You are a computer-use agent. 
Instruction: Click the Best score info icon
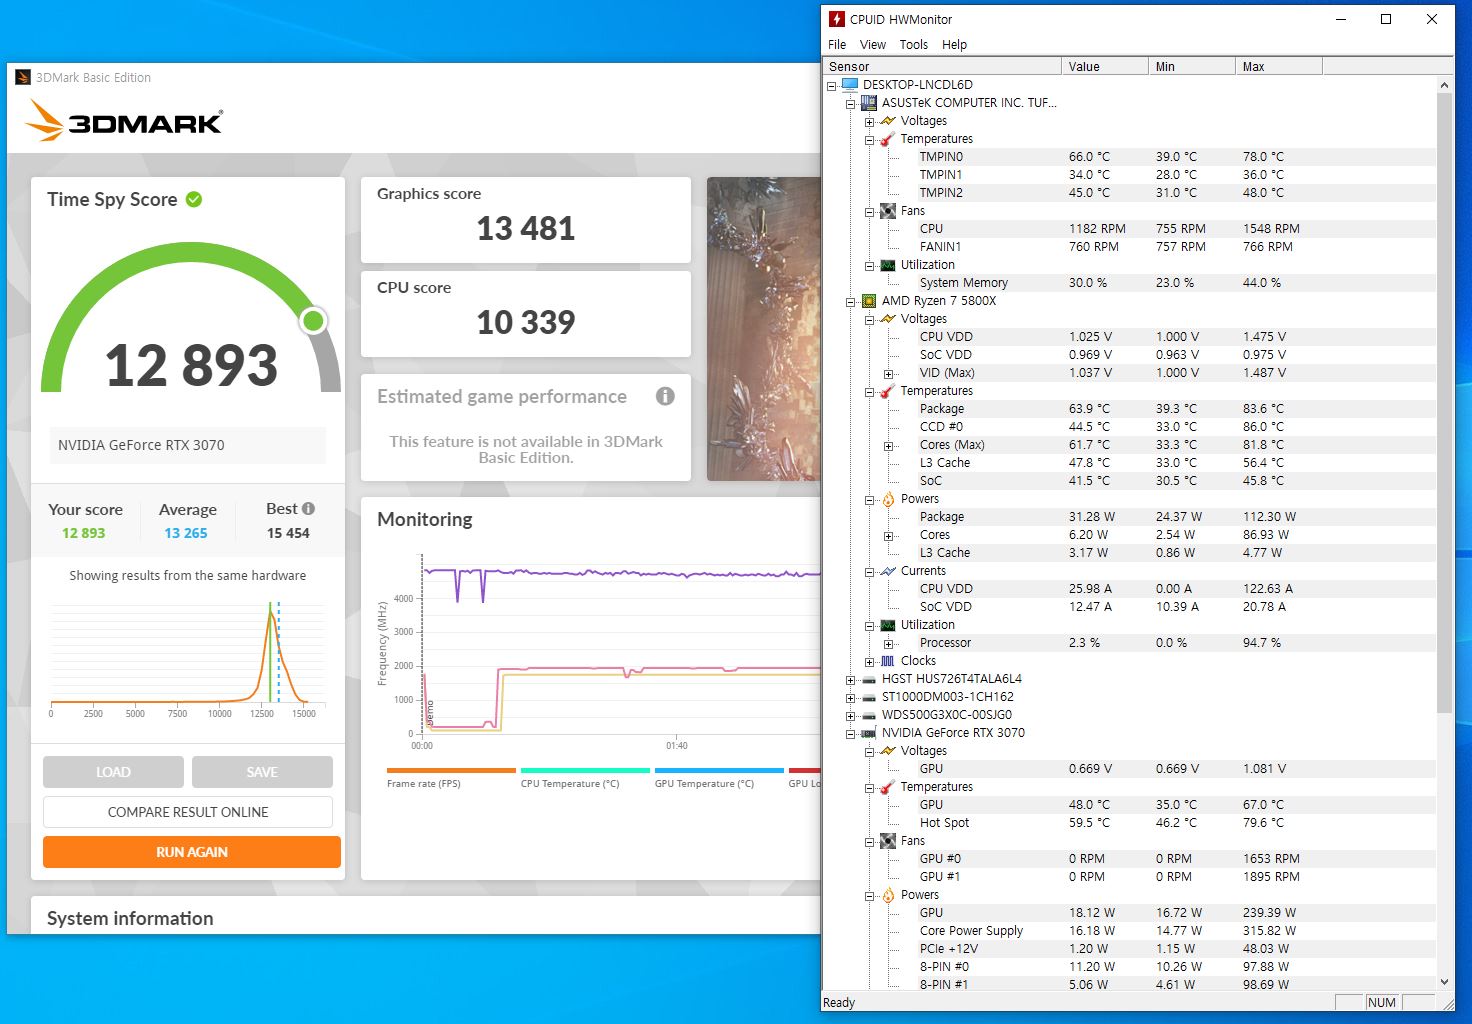(308, 508)
